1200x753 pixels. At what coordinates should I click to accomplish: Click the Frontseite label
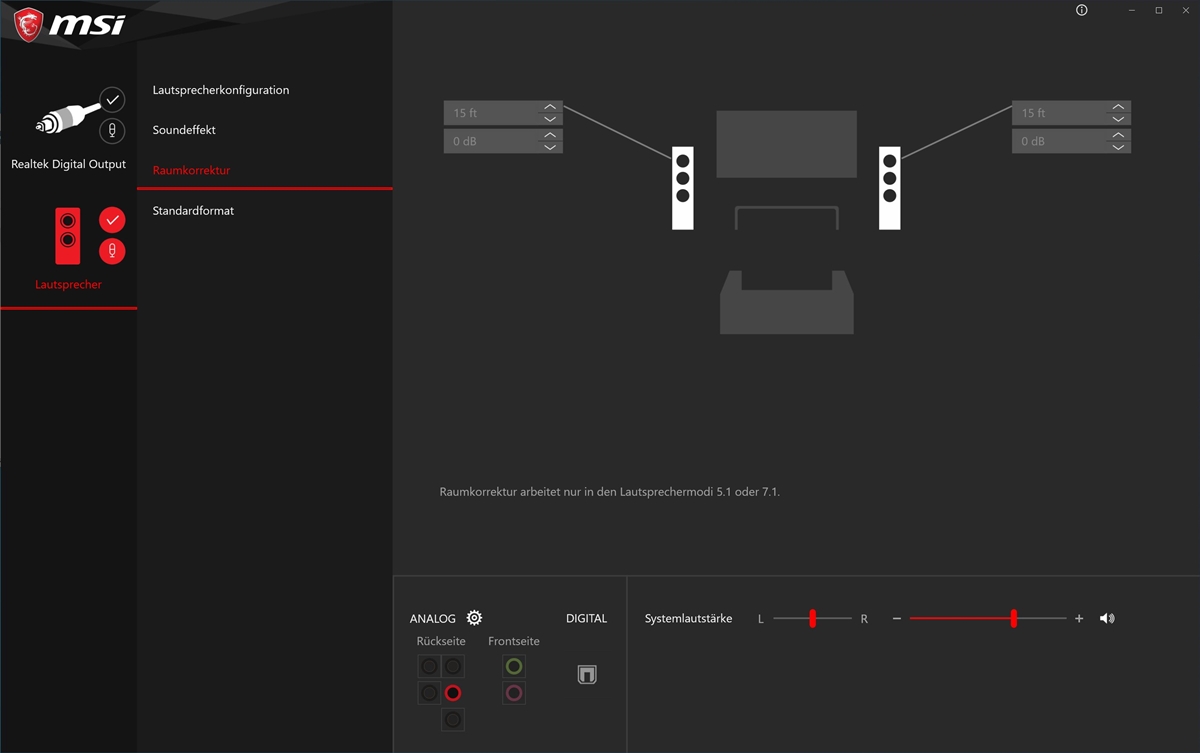click(x=514, y=642)
